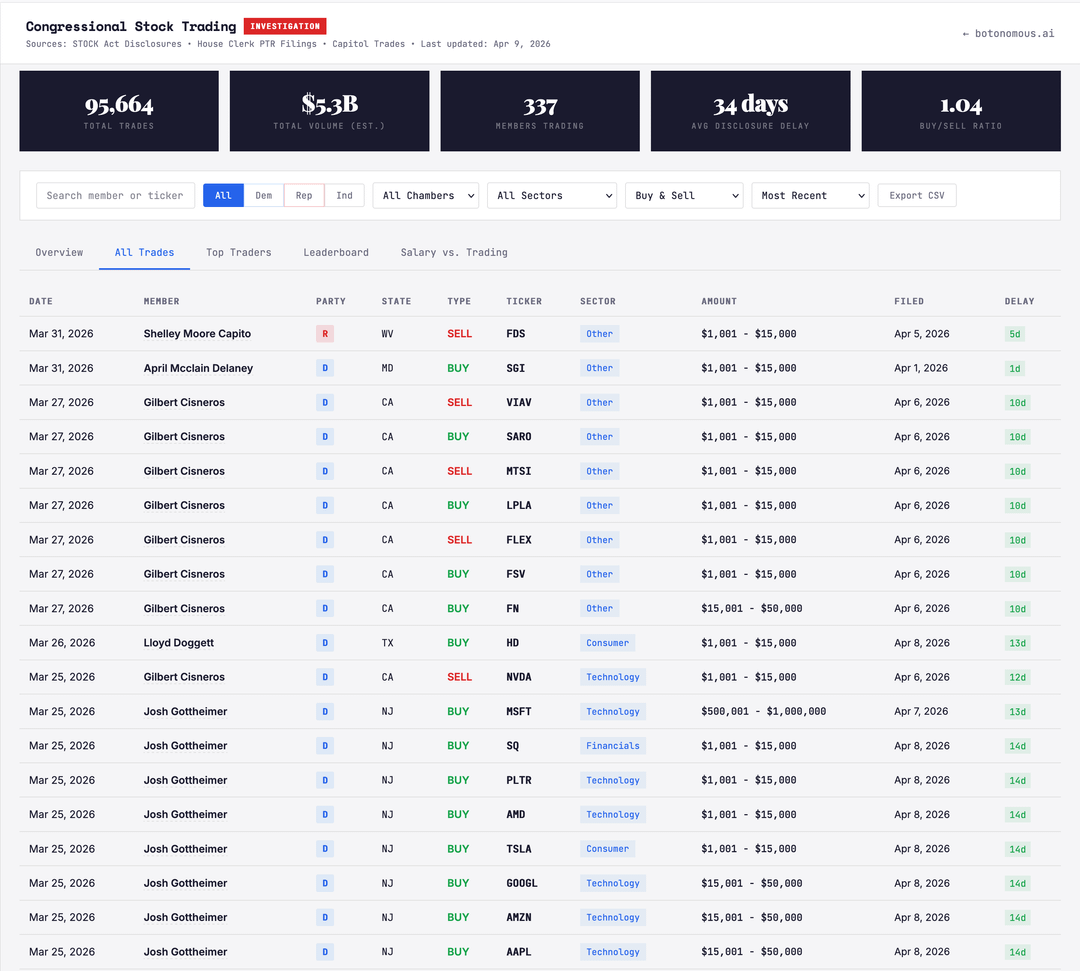This screenshot has height=971, width=1080.
Task: Open the Salary vs. Trading tab
Action: [x=454, y=252]
